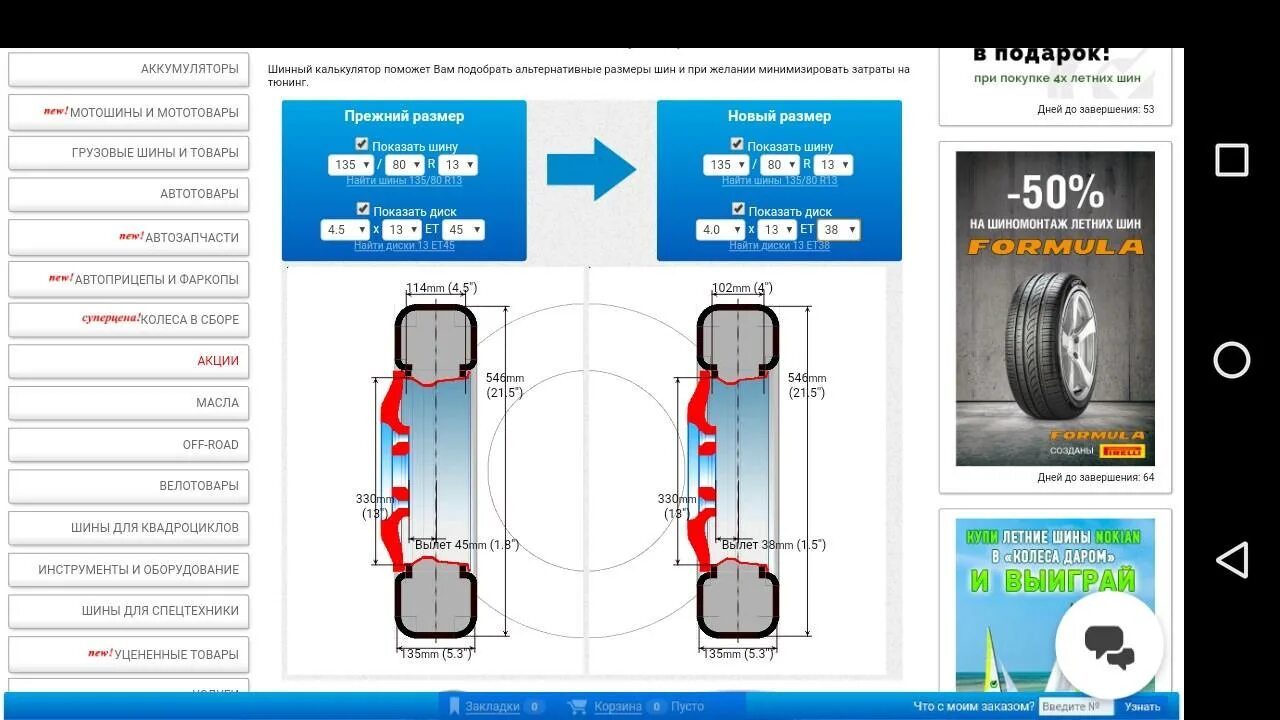The image size is (1280, 720).
Task: Open АВТОПРИЦЕПЫ И ФАРКОПЫ category
Action: click(129, 279)
